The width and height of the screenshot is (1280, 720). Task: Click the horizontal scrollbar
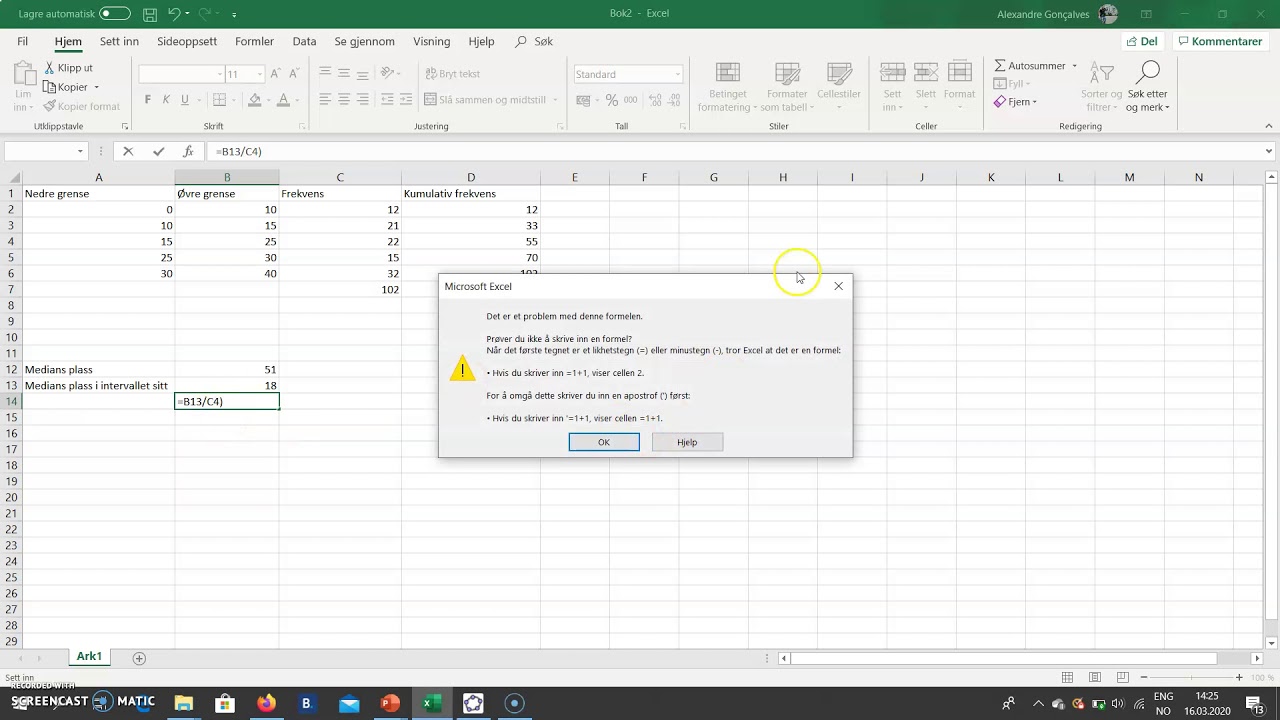click(1003, 658)
